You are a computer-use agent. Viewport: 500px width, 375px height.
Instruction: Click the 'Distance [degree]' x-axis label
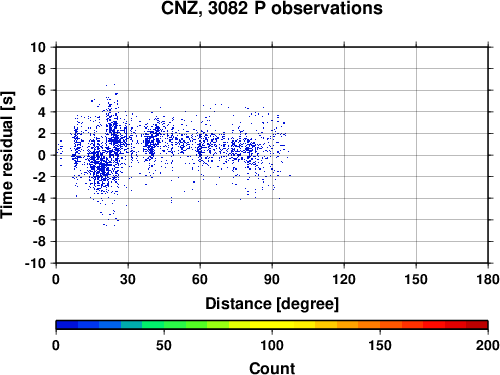(272, 304)
